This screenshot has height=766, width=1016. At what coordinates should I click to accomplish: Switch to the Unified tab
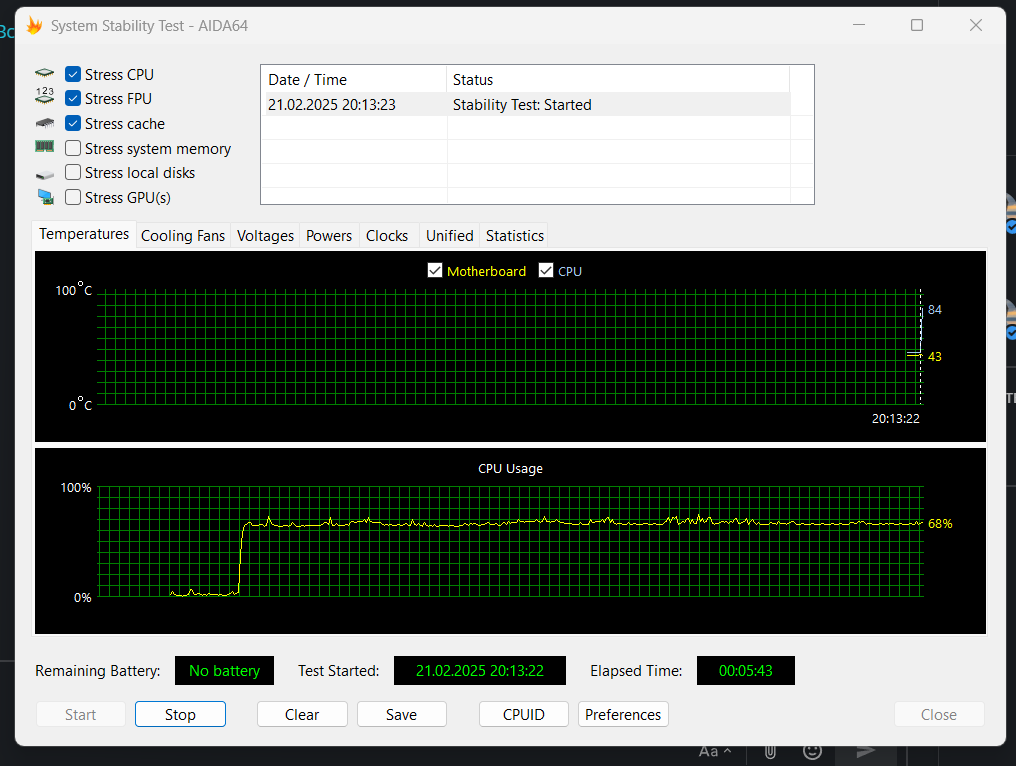click(450, 236)
